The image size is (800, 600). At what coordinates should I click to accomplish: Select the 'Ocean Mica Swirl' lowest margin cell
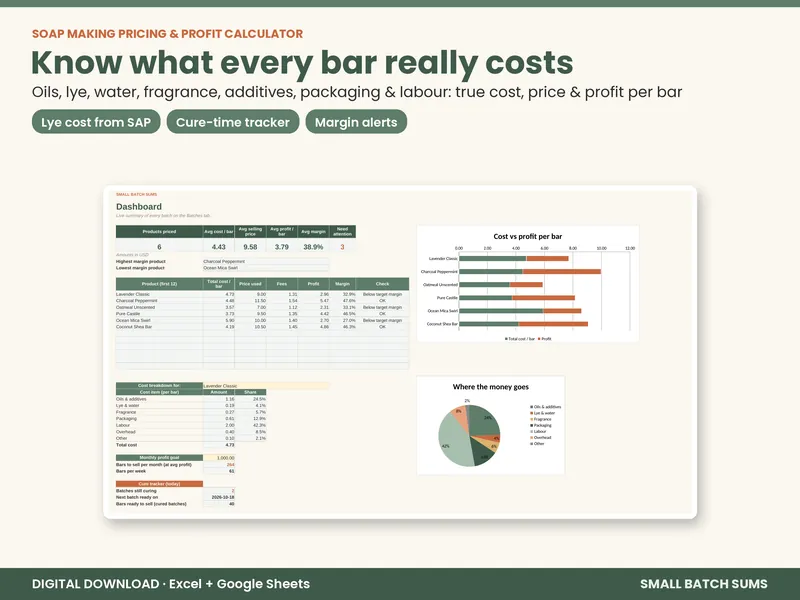click(266, 268)
